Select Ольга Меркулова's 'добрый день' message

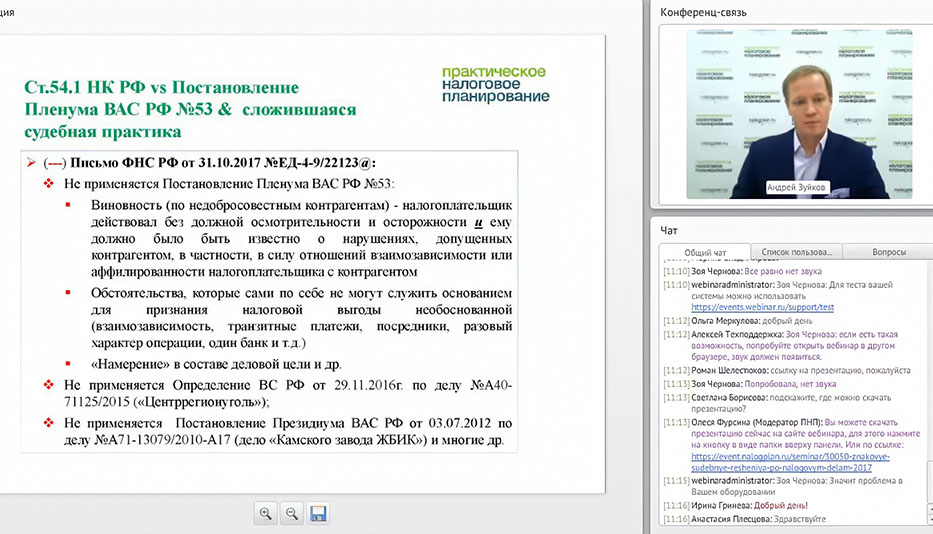click(738, 321)
